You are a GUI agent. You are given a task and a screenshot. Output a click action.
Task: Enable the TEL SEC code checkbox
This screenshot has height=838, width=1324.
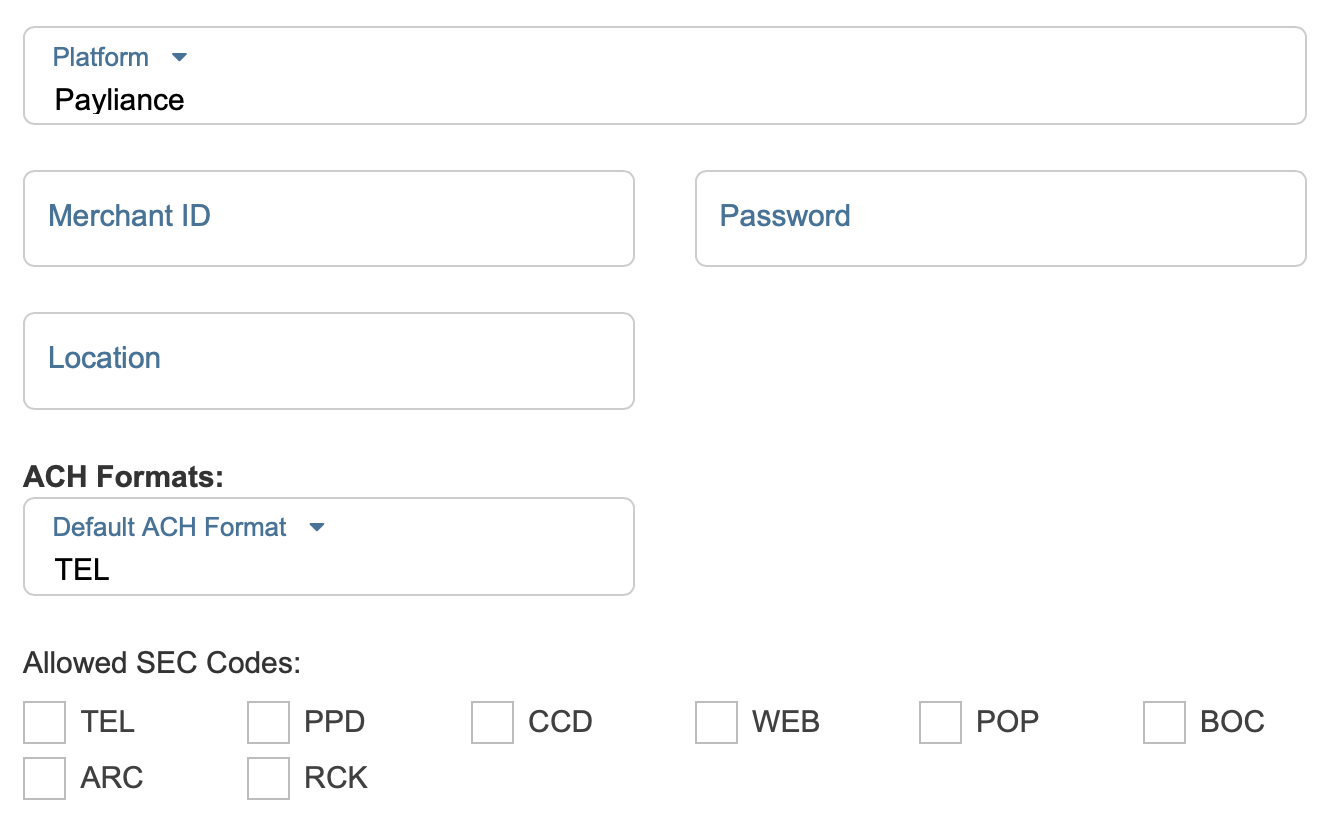click(x=44, y=722)
